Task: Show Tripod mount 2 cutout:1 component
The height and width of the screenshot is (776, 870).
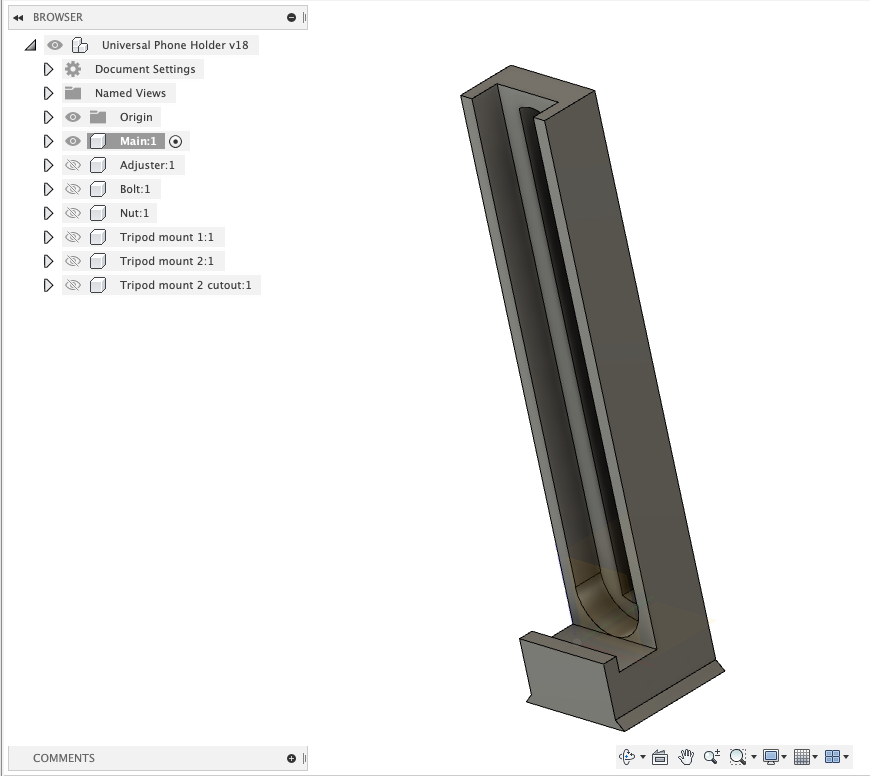Action: pos(73,285)
